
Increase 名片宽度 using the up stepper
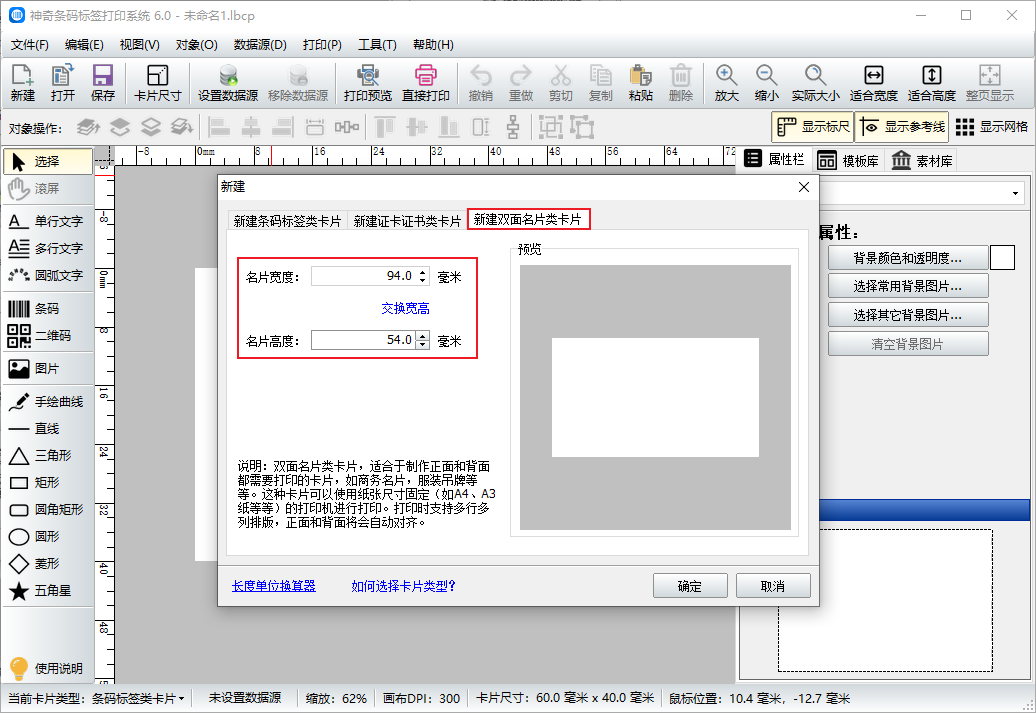[422, 272]
